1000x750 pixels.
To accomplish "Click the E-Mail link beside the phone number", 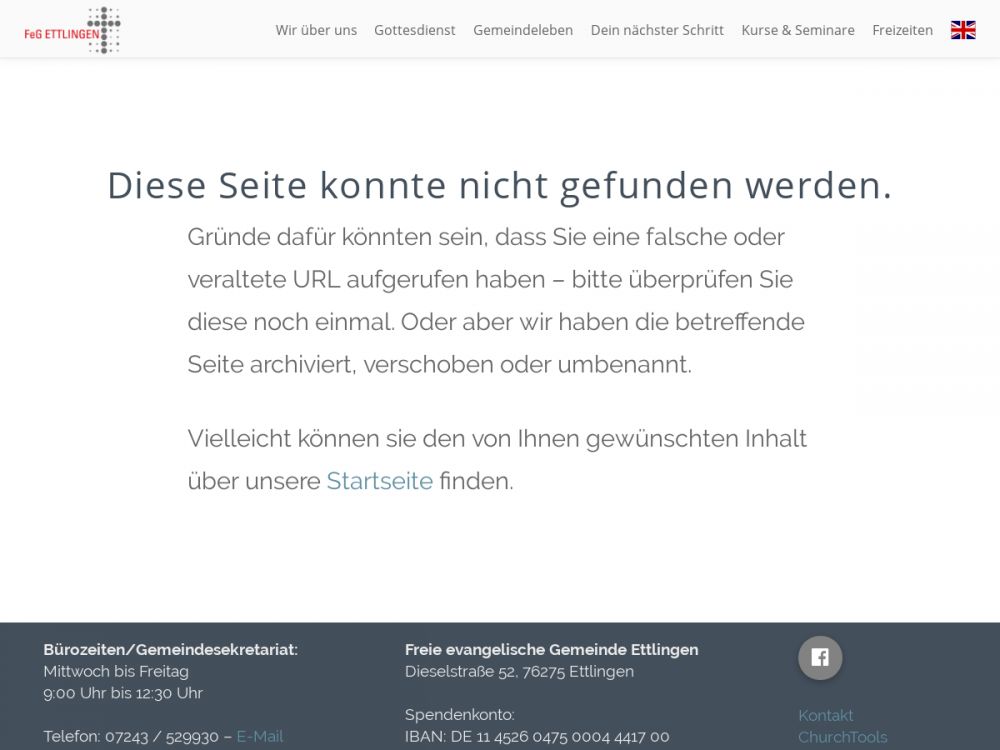I will 259,736.
